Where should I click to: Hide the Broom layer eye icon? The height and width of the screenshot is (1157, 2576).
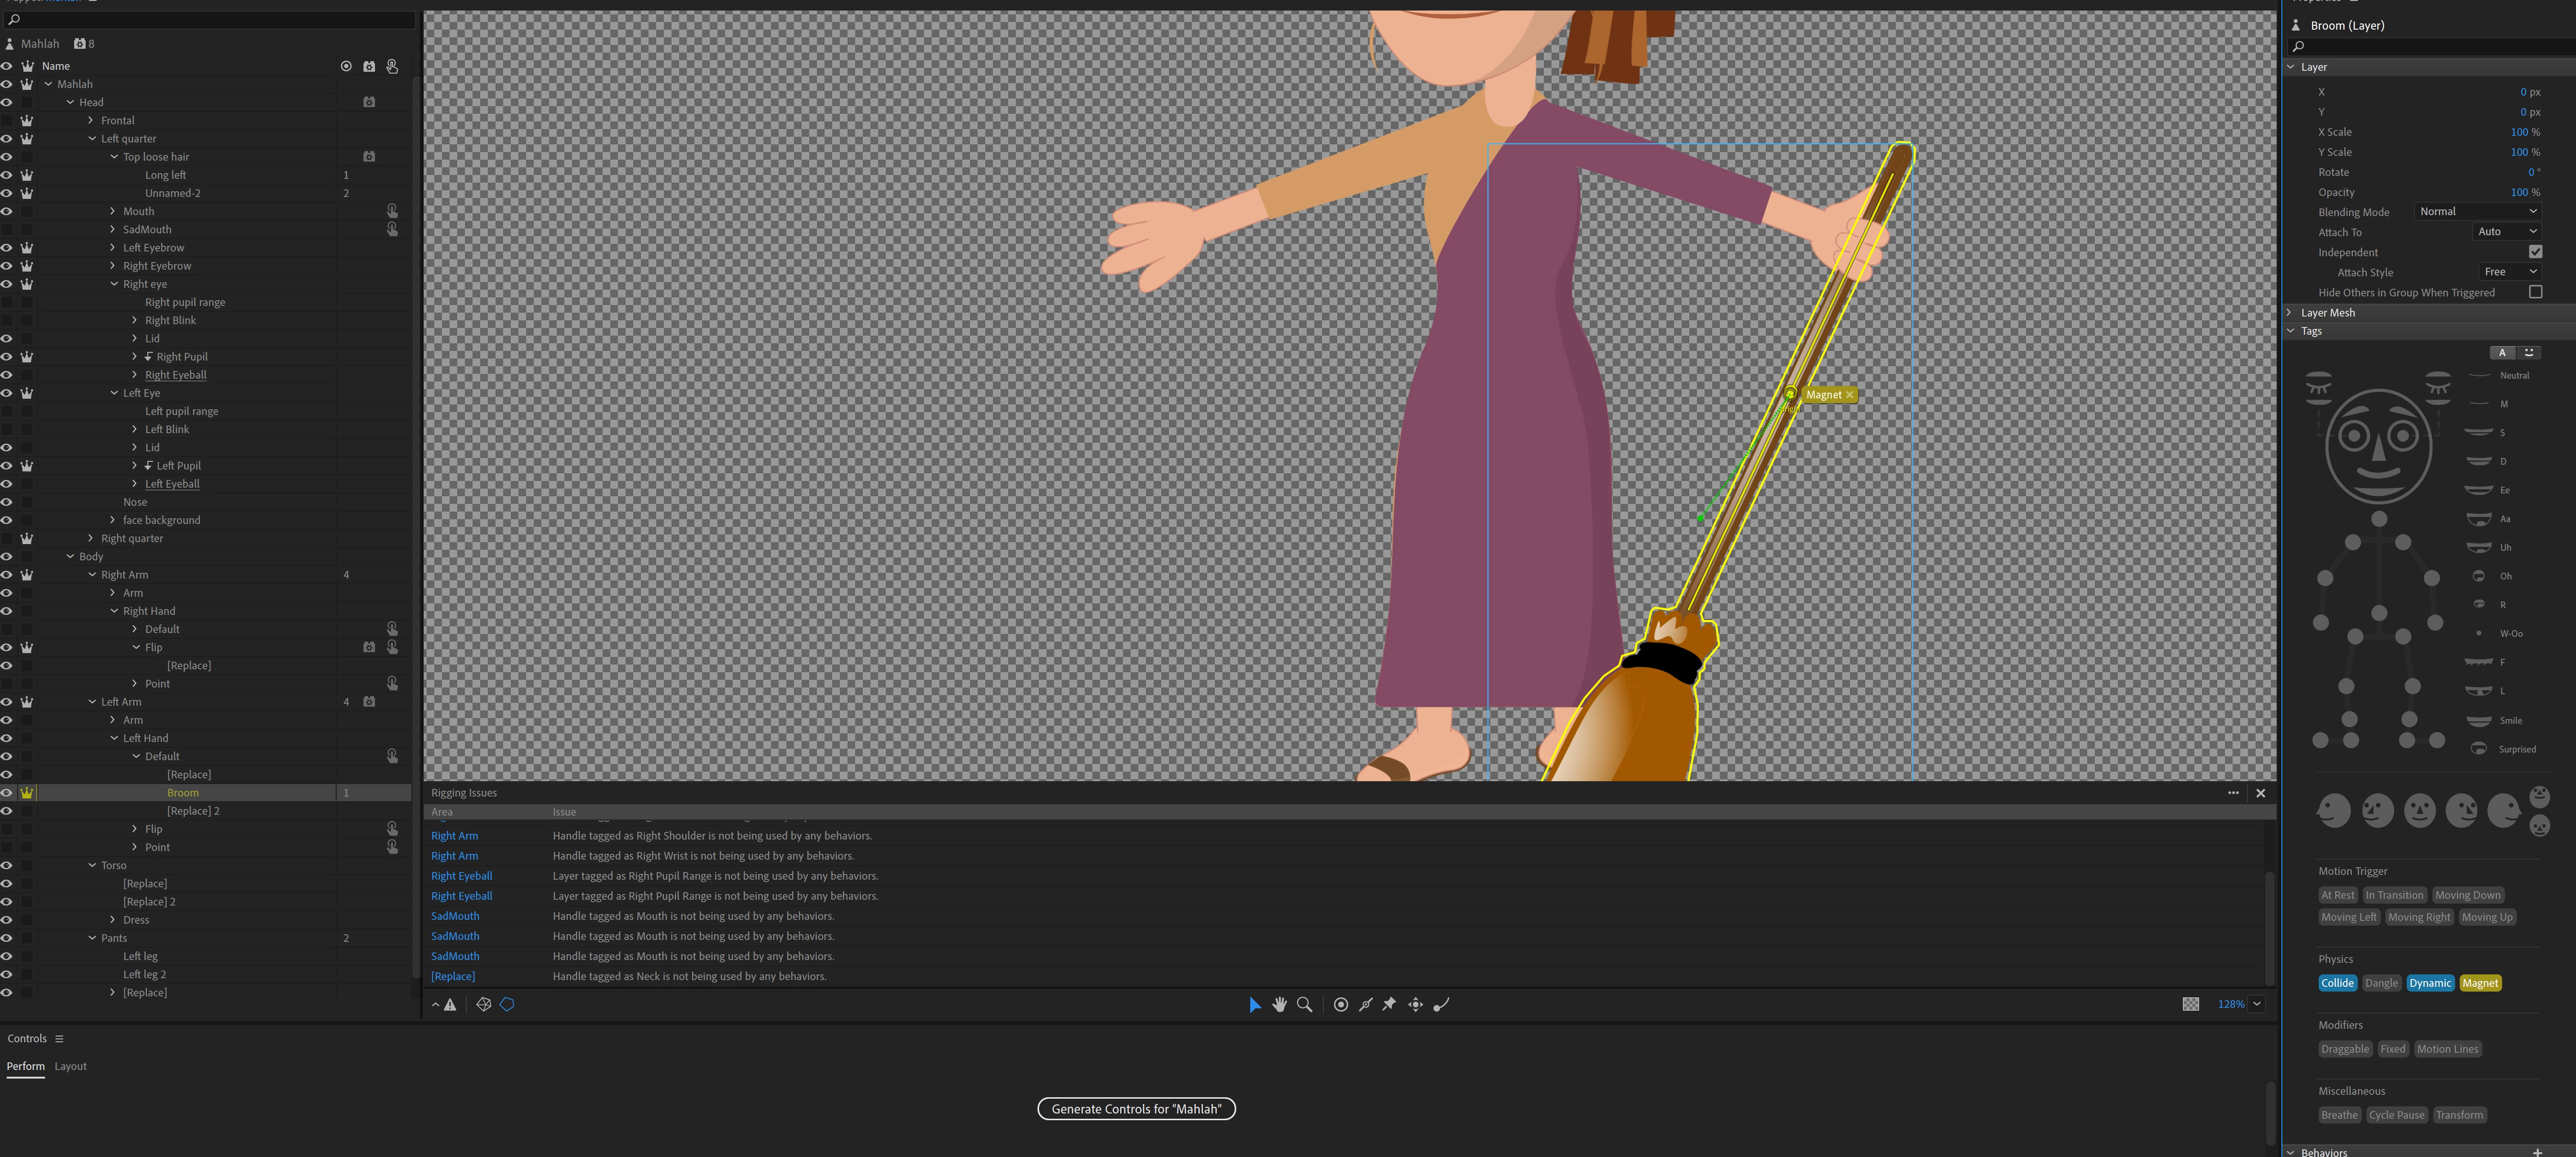pos(7,793)
